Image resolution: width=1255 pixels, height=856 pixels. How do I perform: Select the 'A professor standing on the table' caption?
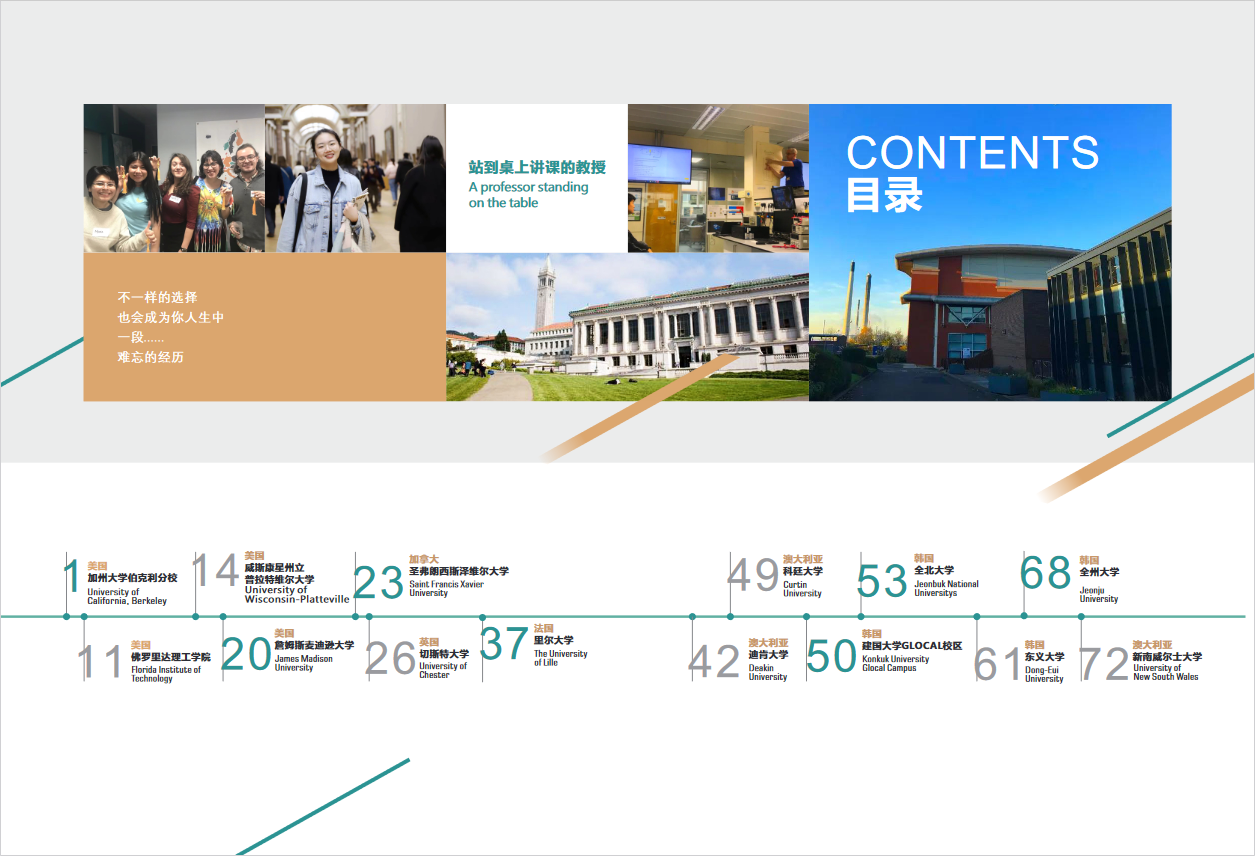click(x=529, y=194)
